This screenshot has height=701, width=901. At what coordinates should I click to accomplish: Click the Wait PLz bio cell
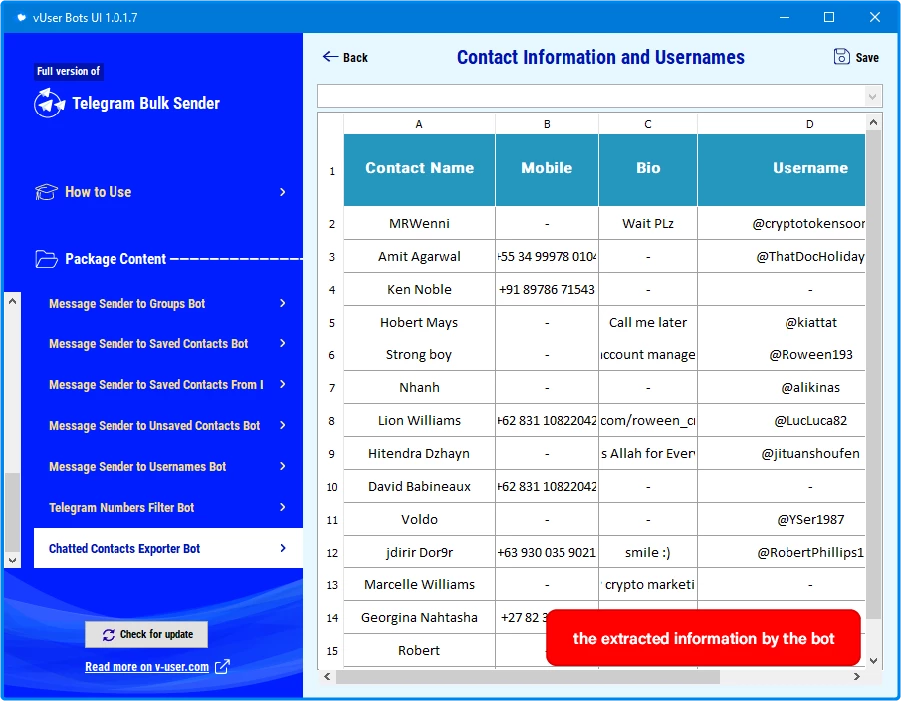point(648,224)
